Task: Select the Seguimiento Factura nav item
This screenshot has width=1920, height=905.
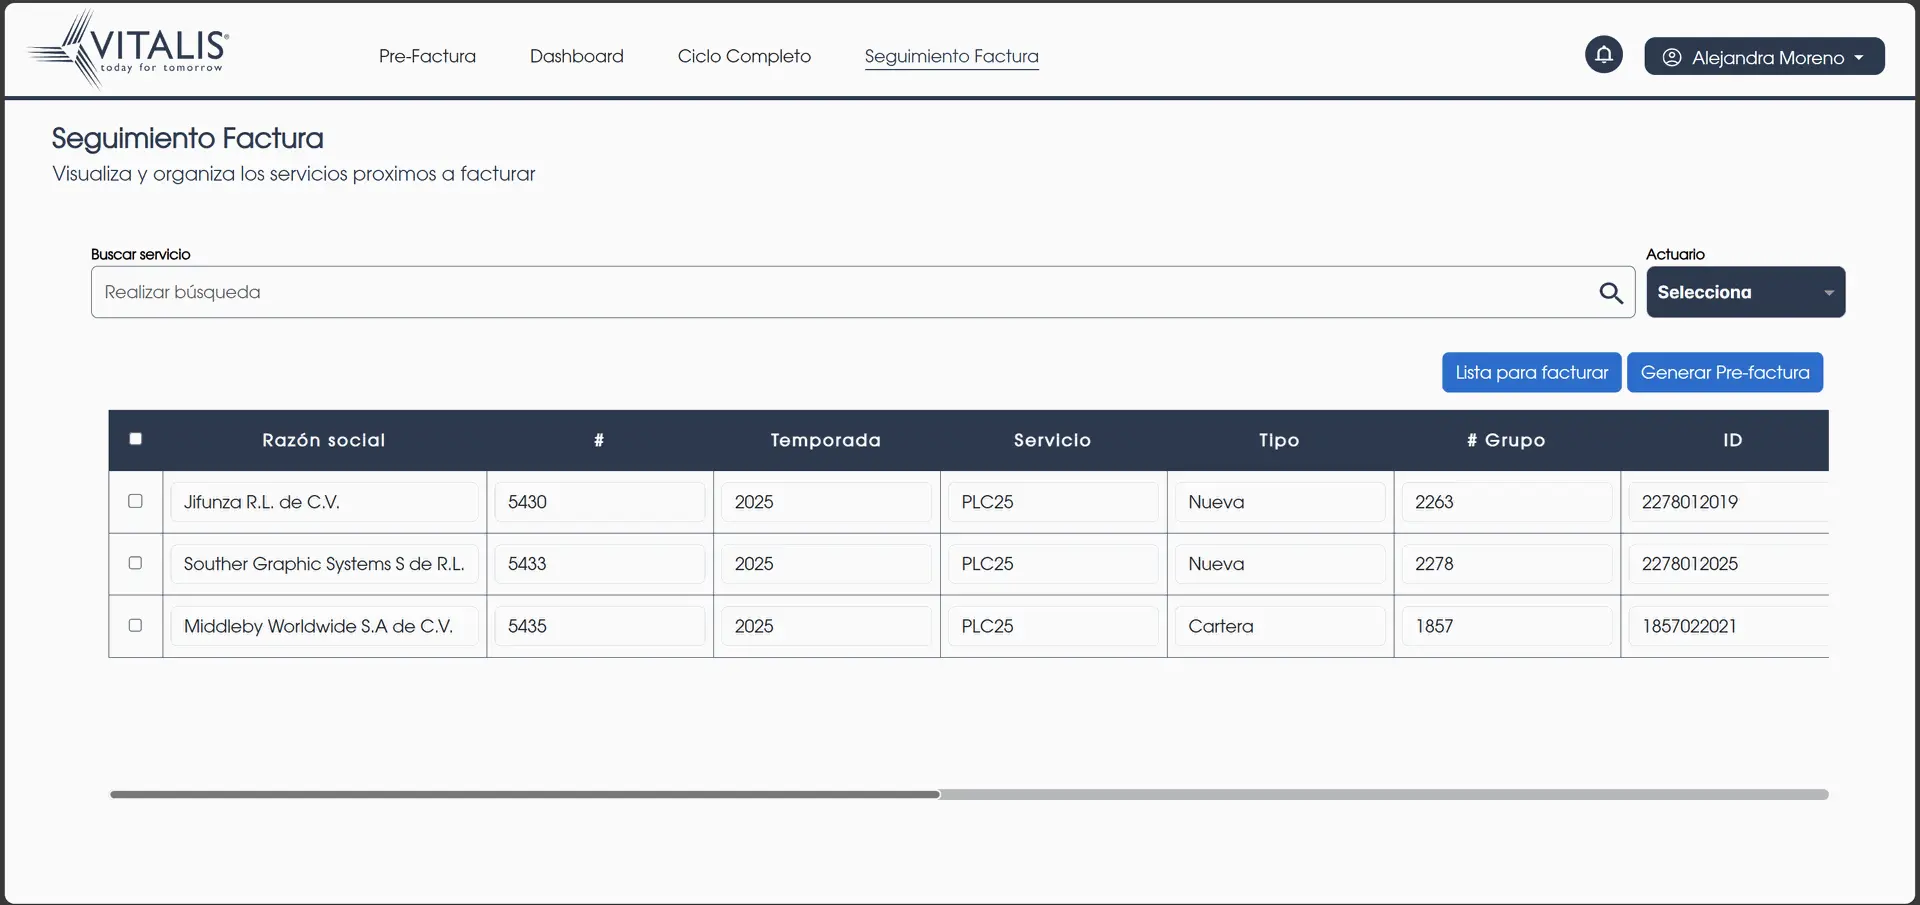Action: tap(951, 57)
